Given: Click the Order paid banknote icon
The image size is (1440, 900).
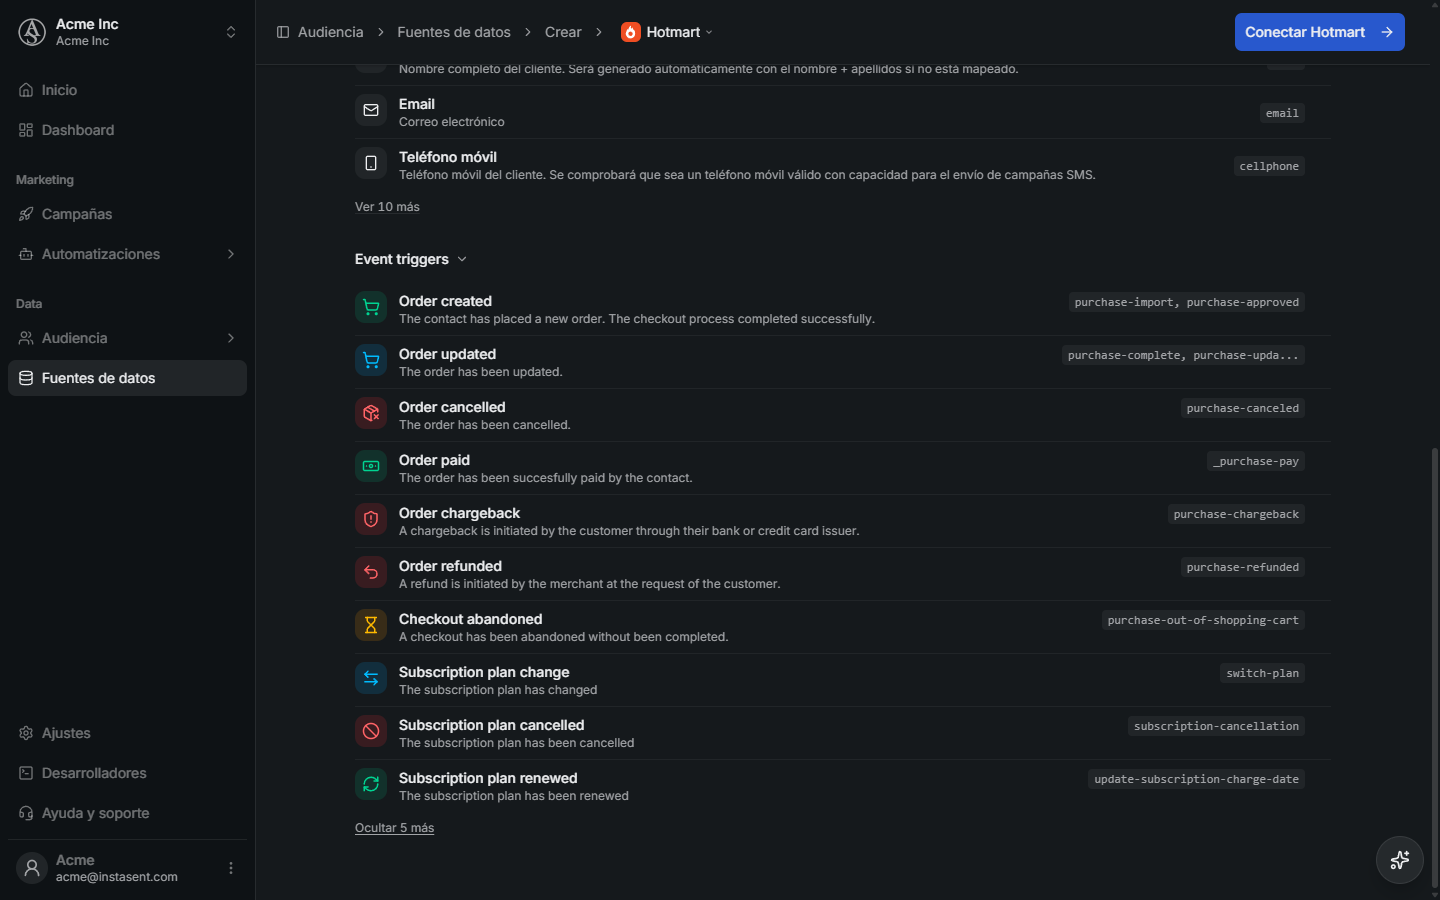Looking at the screenshot, I should 371,467.
